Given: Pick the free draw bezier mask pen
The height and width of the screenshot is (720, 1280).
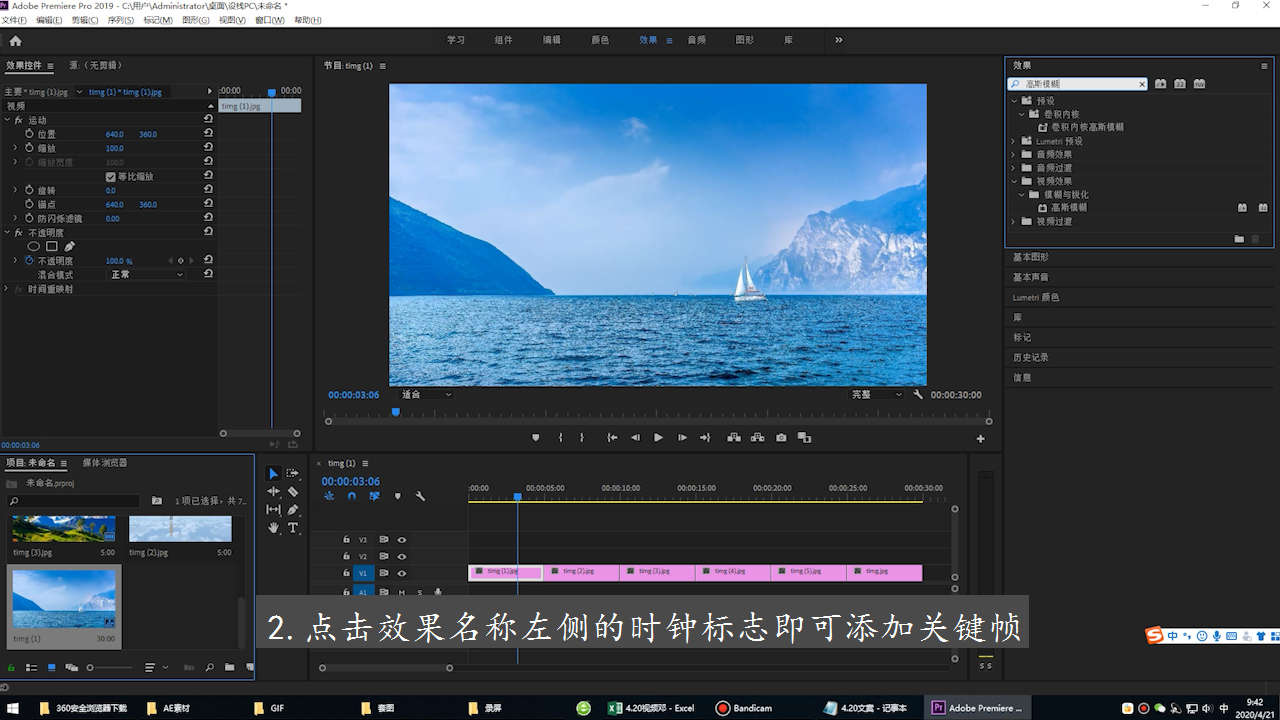Looking at the screenshot, I should (x=70, y=246).
